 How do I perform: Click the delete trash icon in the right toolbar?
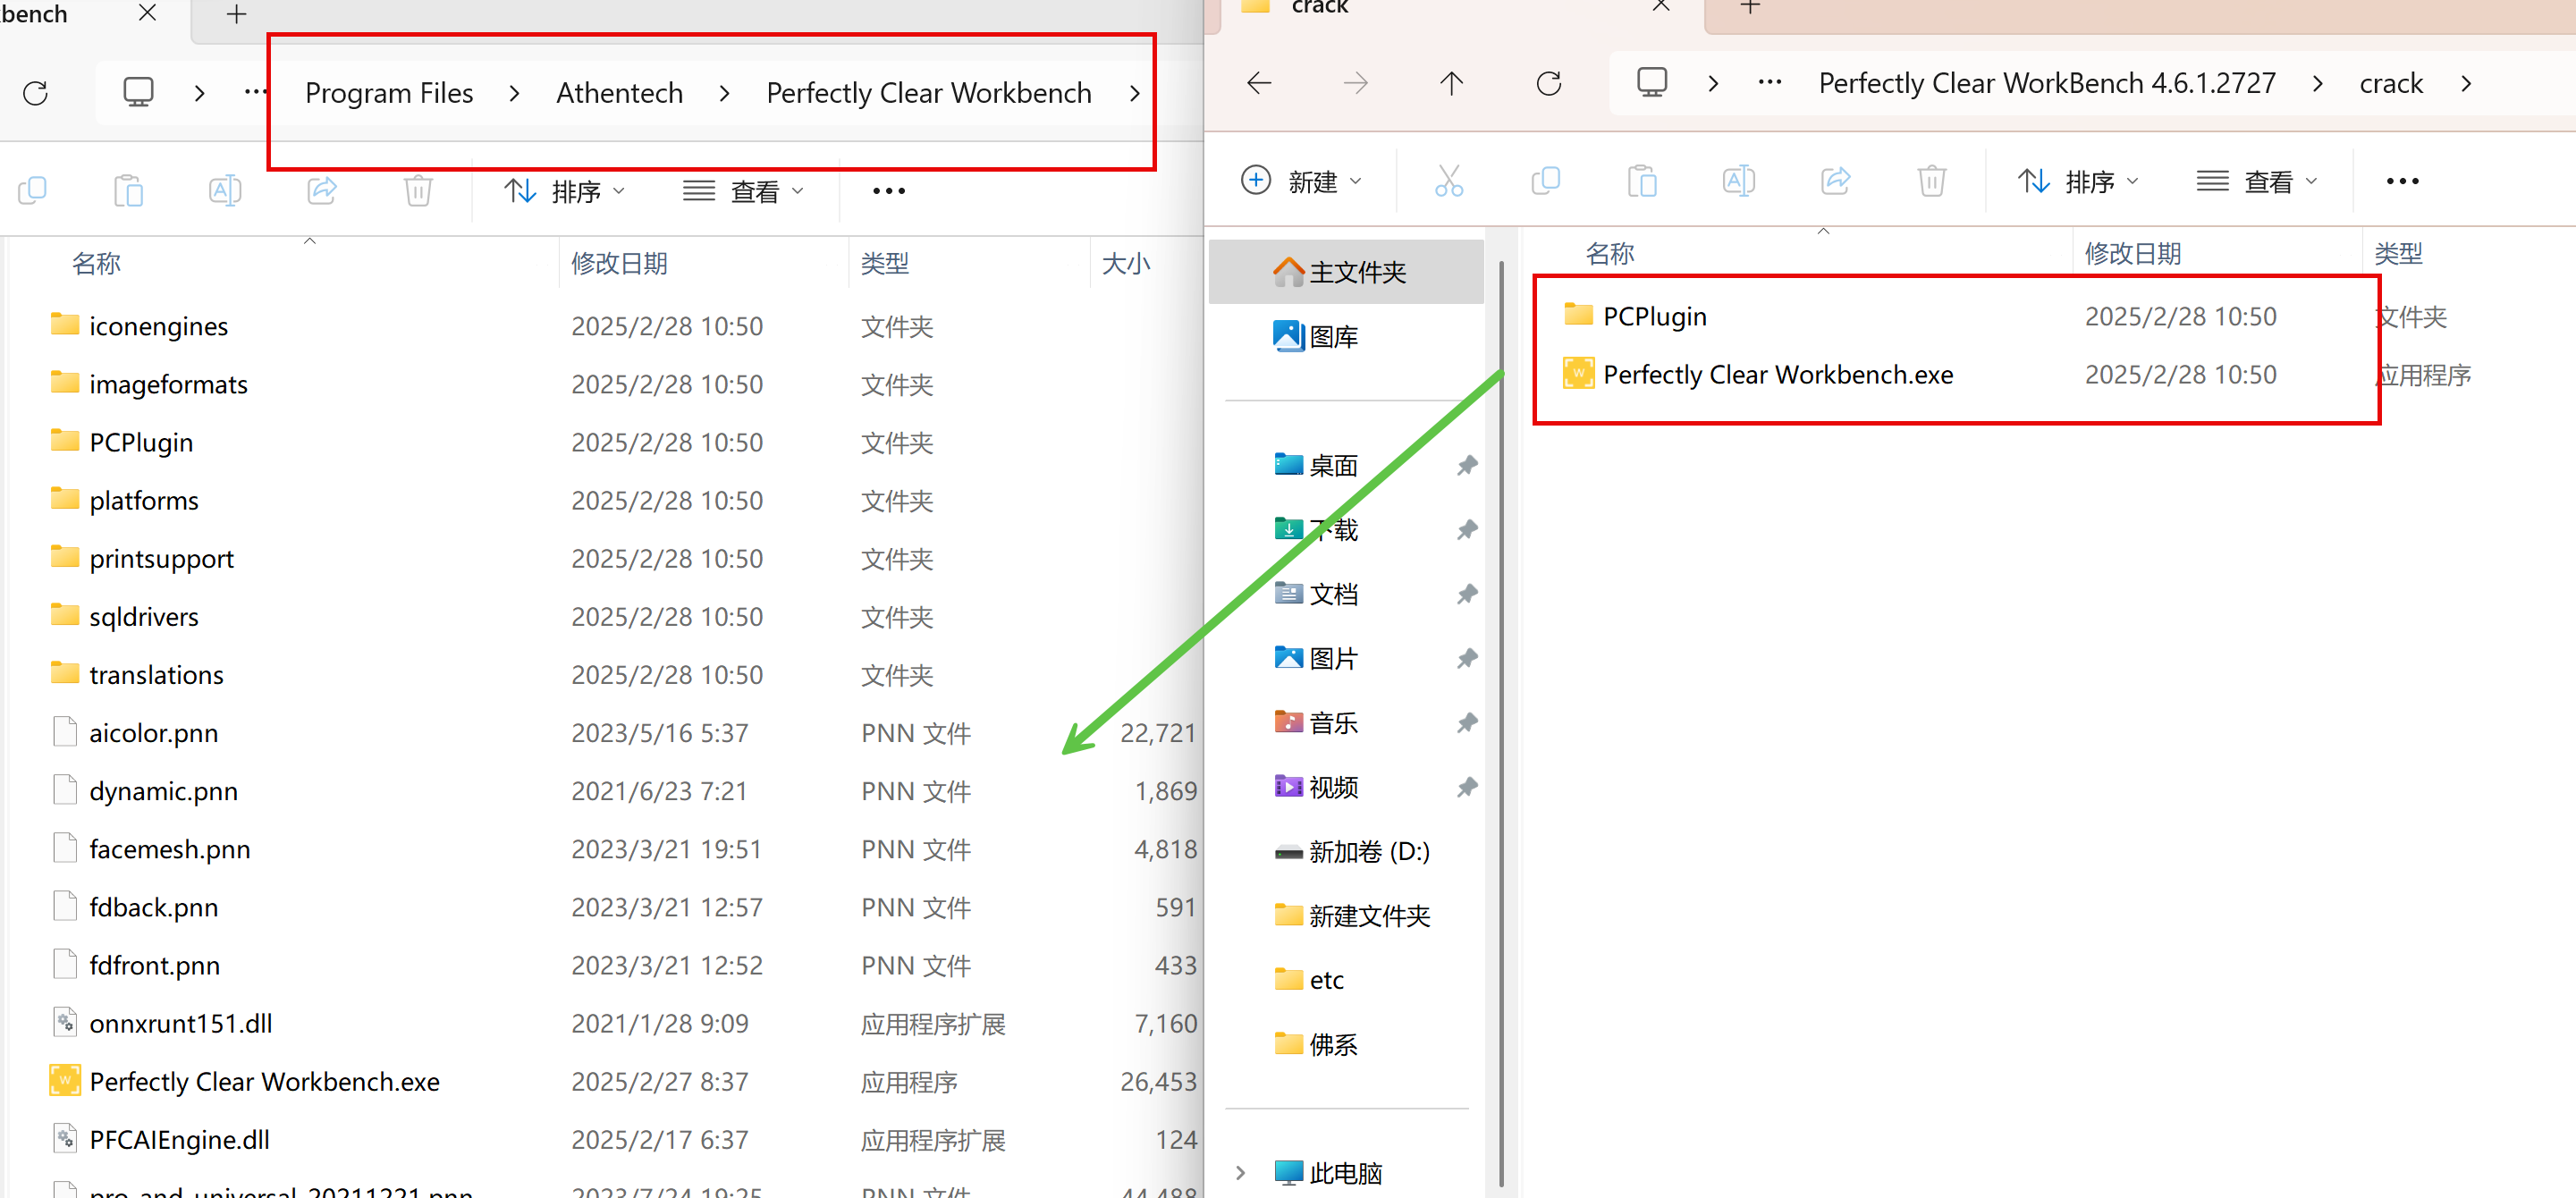[1931, 181]
